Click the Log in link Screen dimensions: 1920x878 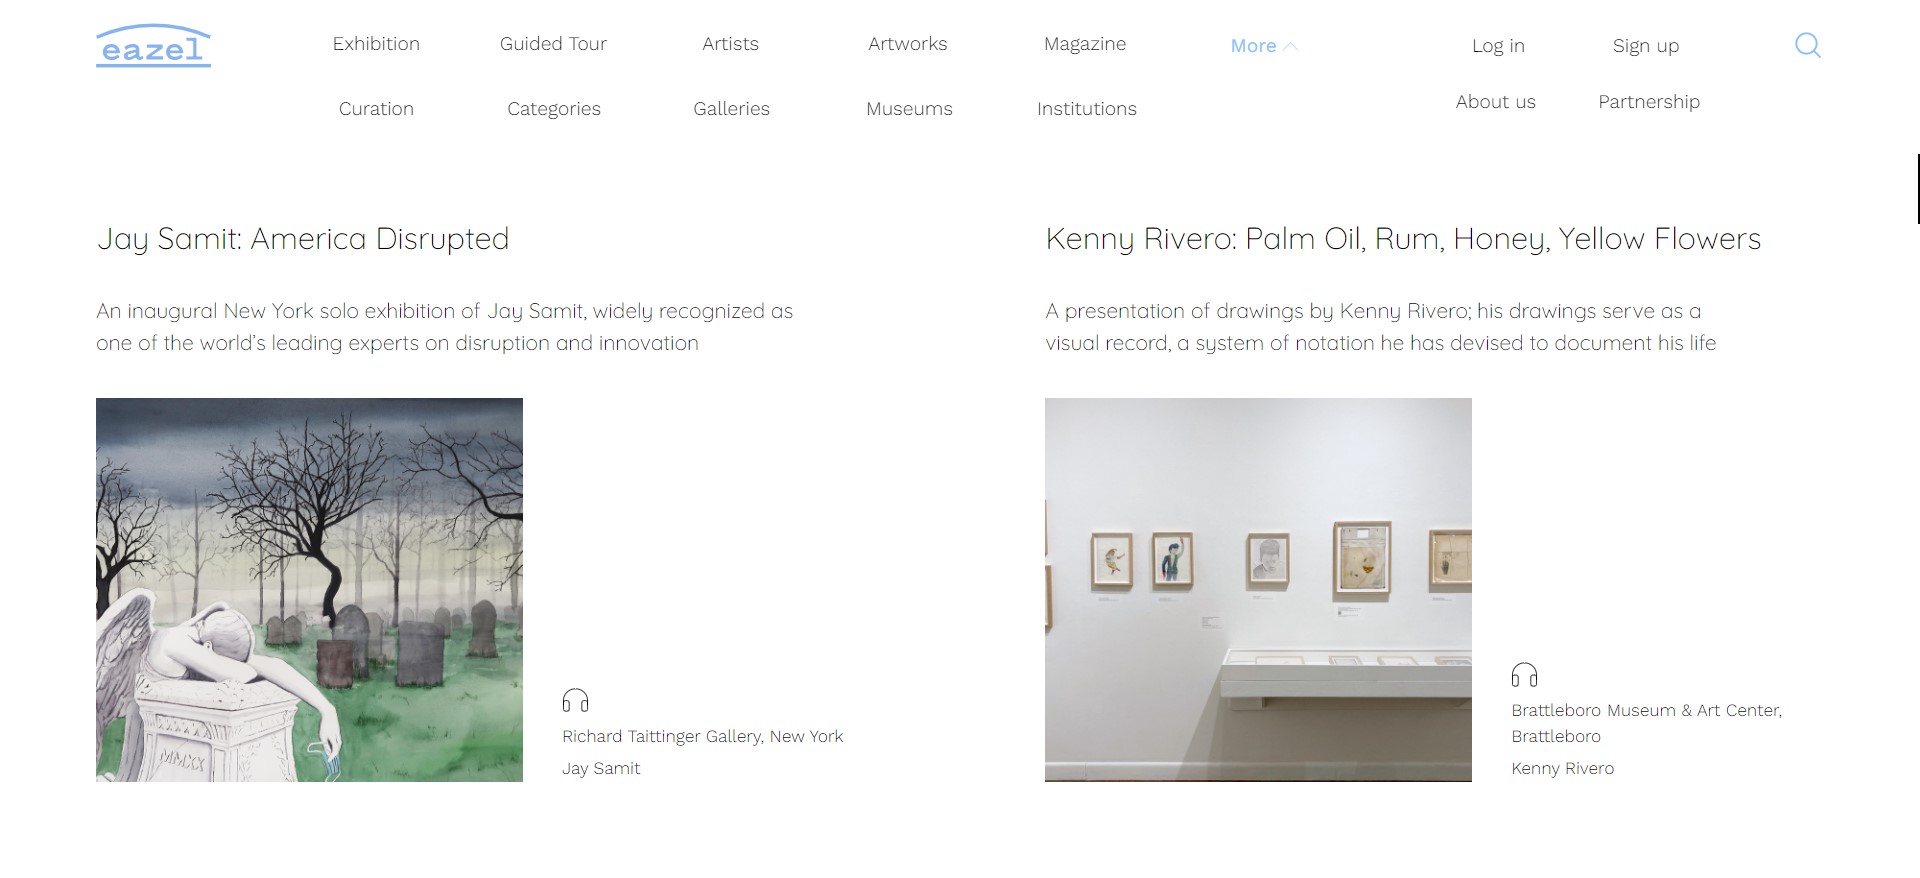[1498, 46]
